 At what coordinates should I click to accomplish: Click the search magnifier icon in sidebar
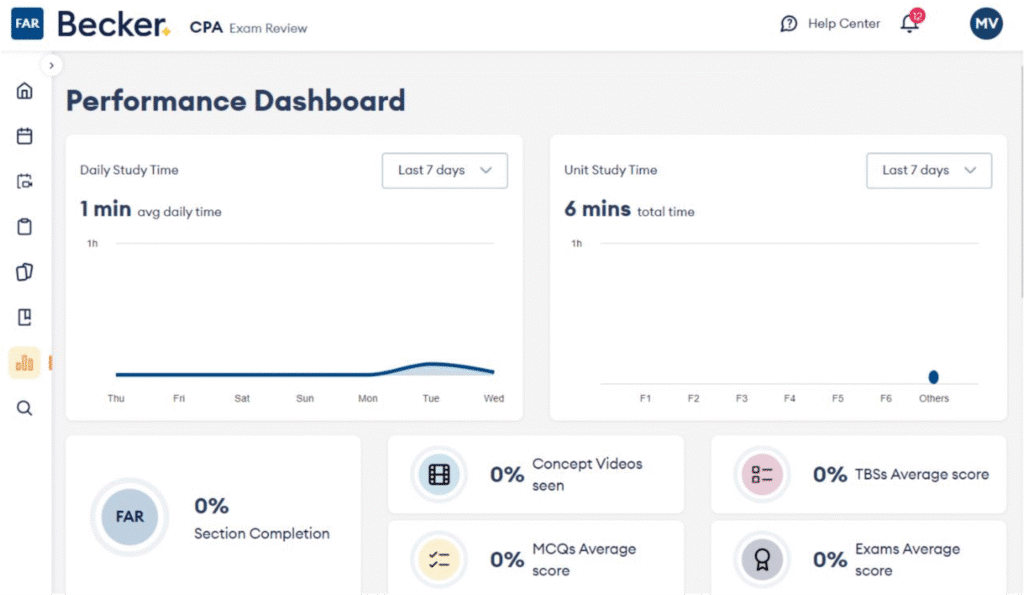25,408
